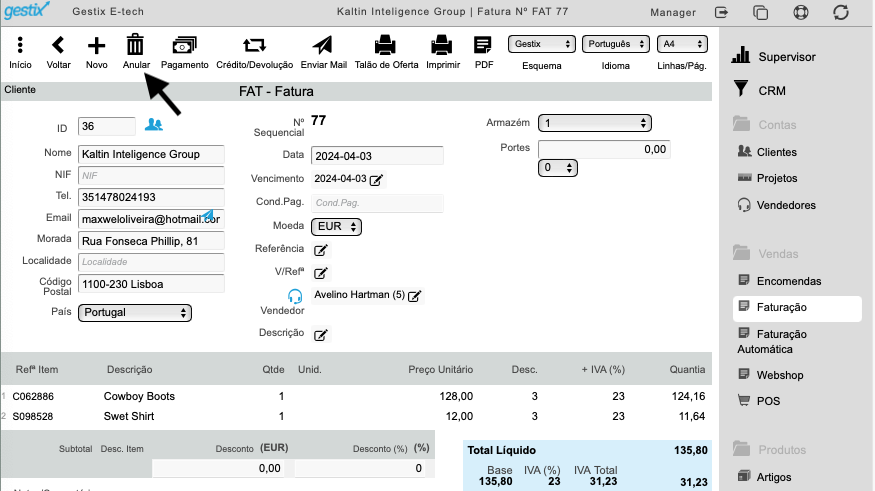Click Crédito/Devolução return icon
Screen dimensions: 875x491
pos(254,45)
